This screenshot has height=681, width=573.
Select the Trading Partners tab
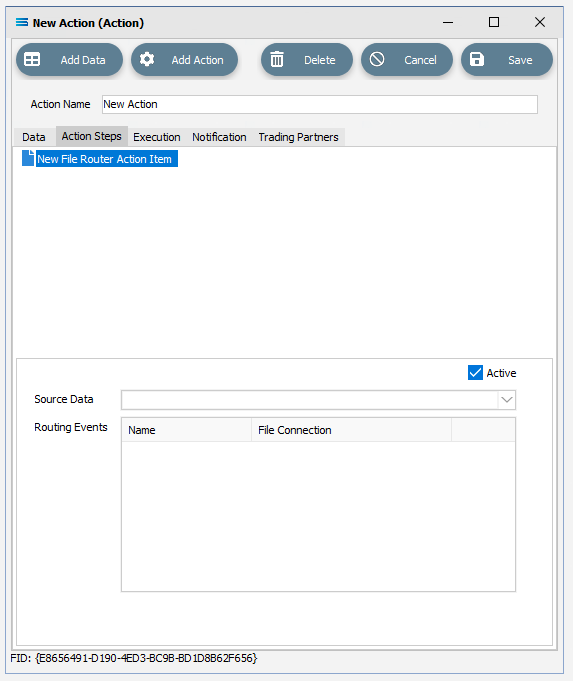298,137
